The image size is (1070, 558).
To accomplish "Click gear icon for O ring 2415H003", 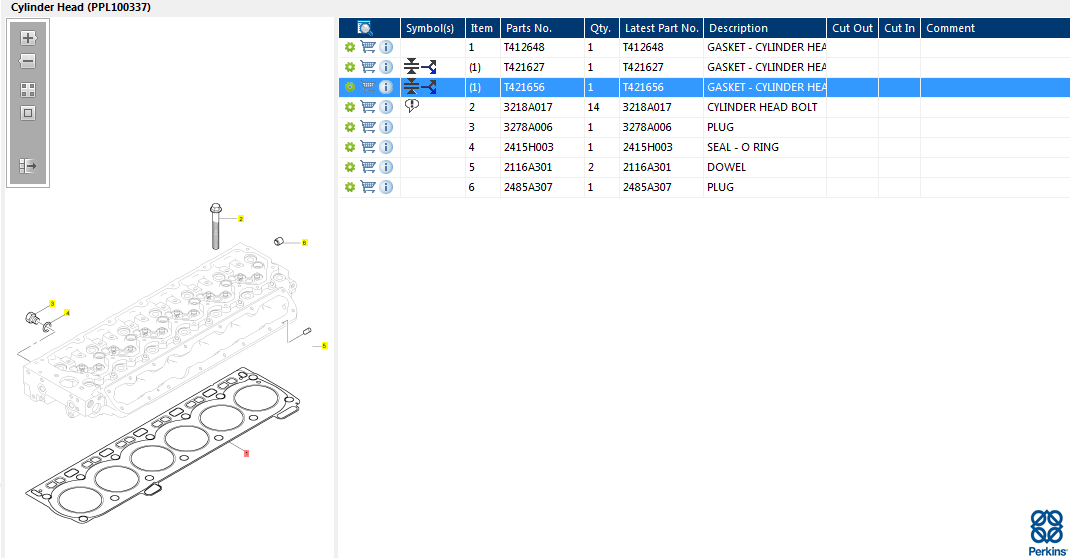I will 349,147.
